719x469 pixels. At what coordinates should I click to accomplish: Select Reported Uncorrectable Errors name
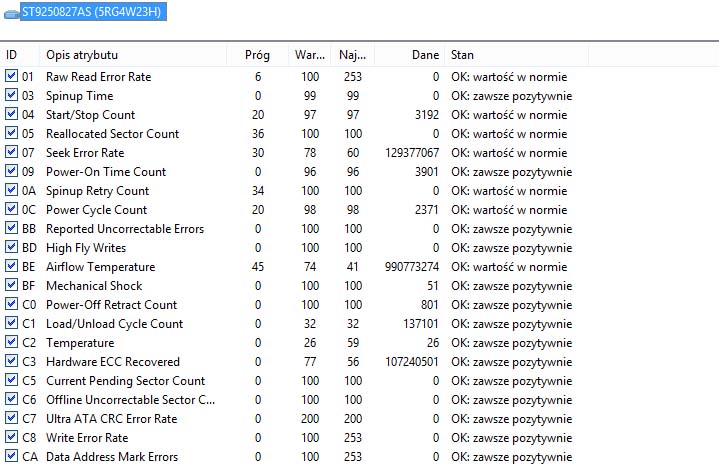click(x=125, y=229)
